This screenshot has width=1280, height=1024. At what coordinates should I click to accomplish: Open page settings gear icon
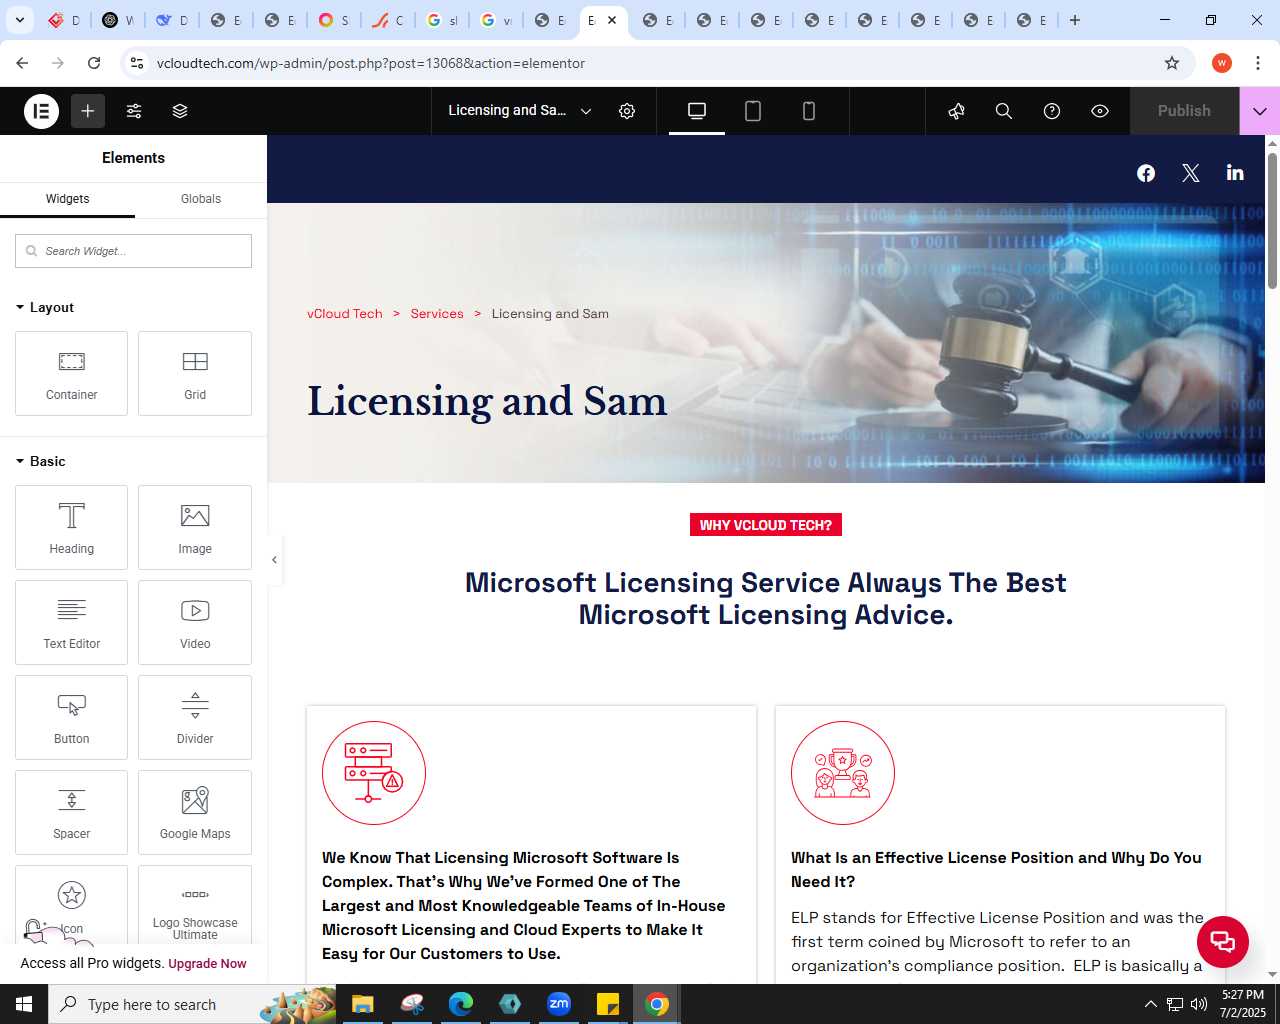pos(627,111)
